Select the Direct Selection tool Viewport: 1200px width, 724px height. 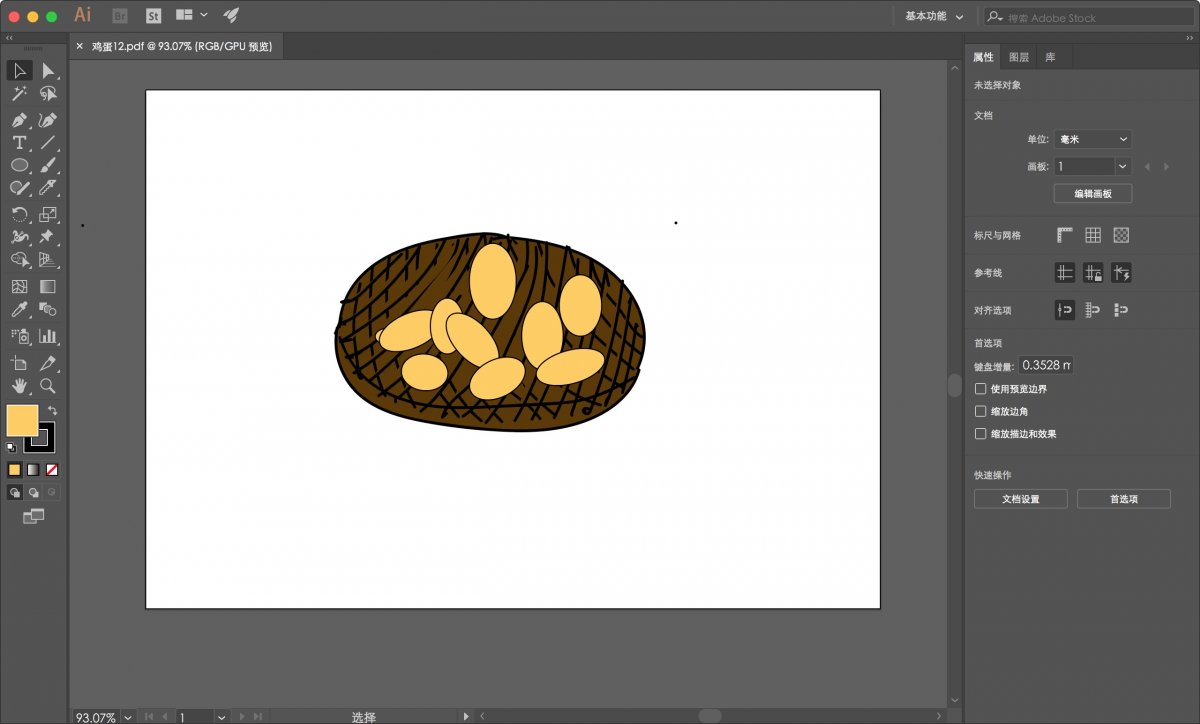coord(47,71)
